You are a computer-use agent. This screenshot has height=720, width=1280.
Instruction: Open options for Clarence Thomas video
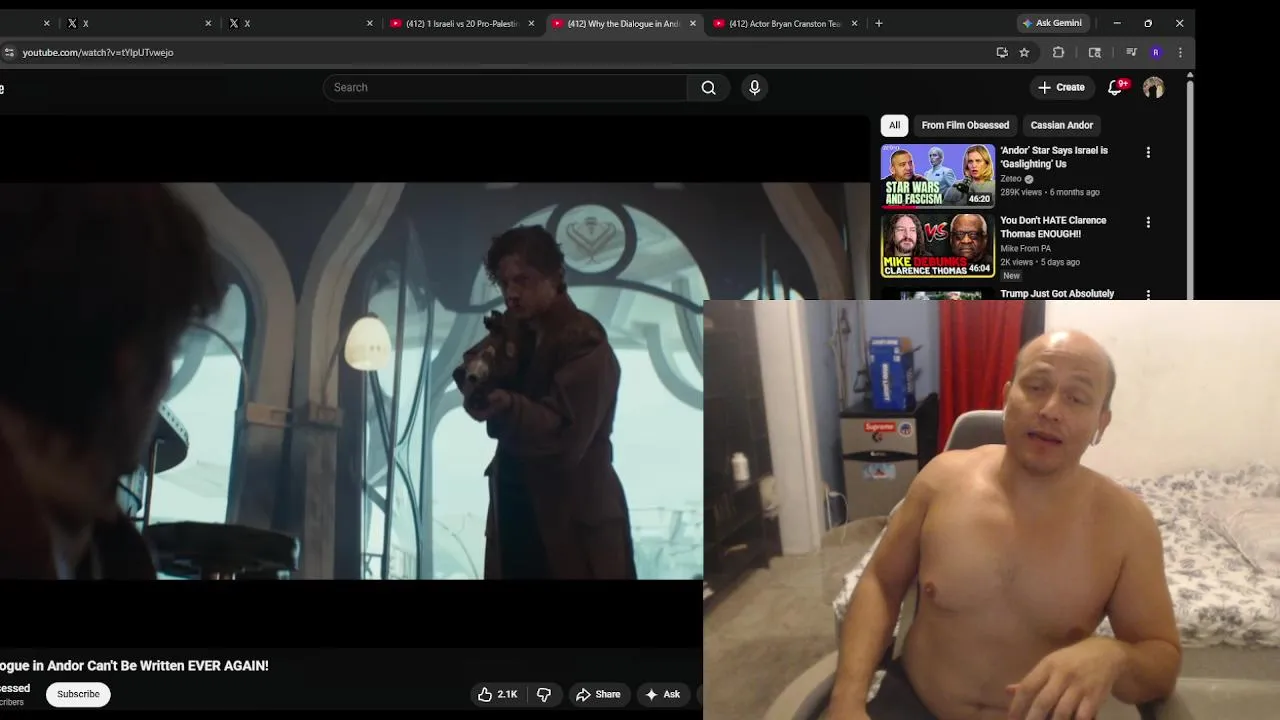click(1148, 222)
